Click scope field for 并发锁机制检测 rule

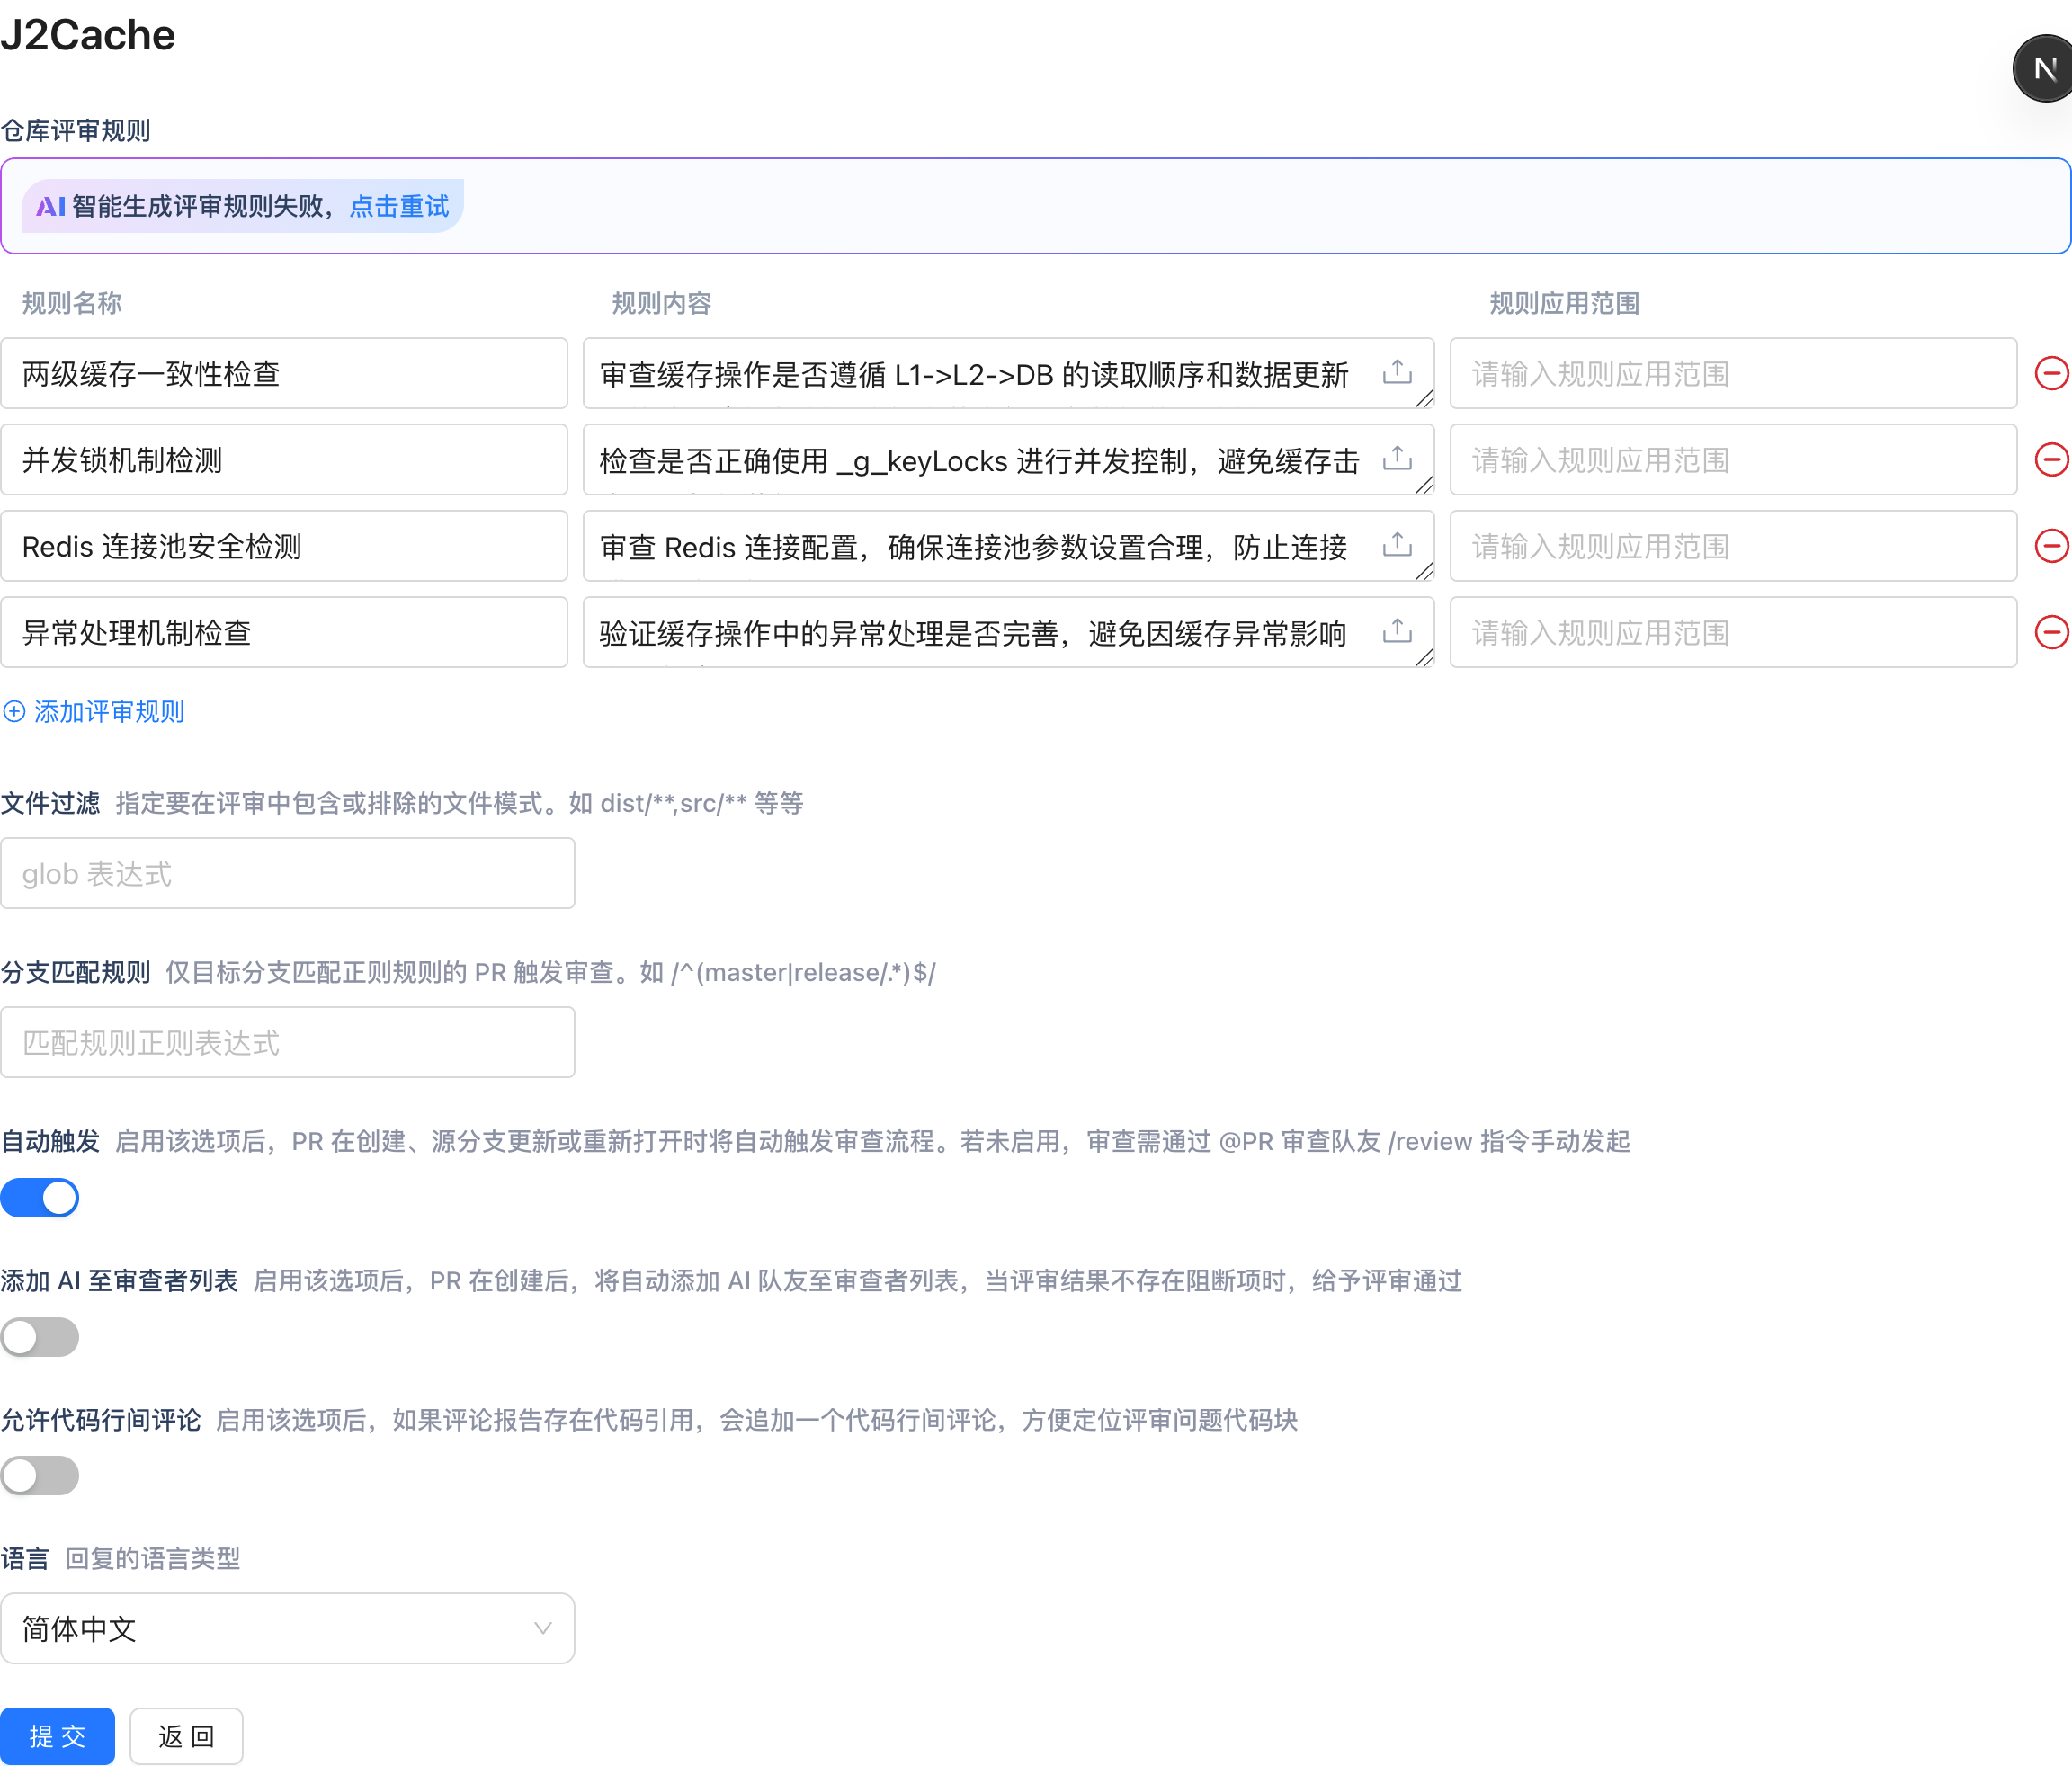coord(1733,460)
